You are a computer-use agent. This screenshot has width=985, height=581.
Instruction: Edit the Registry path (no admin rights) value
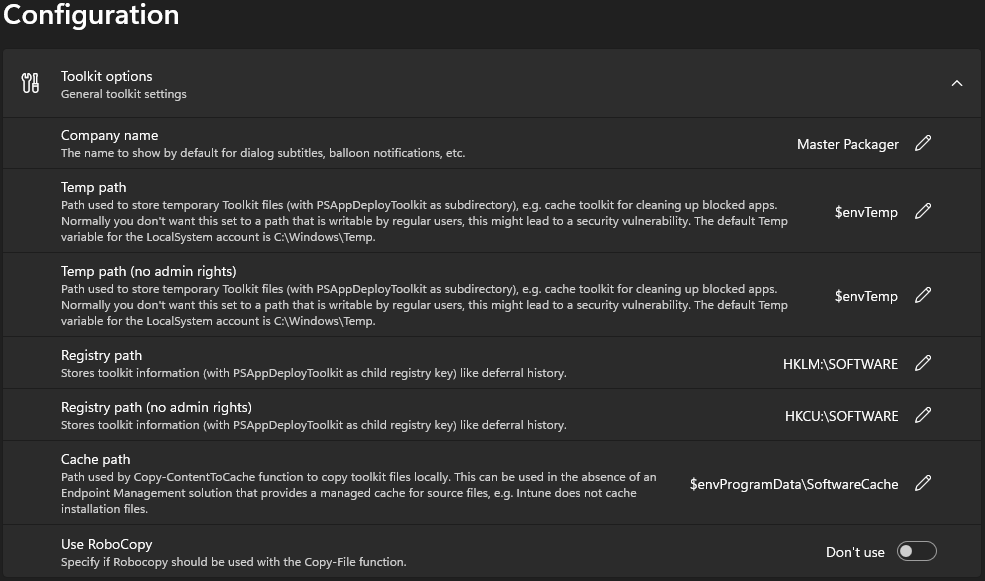point(922,415)
